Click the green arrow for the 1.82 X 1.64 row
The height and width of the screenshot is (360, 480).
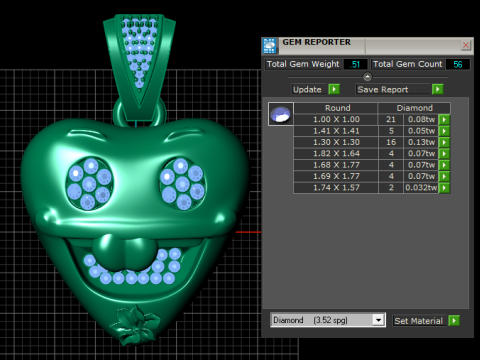tap(444, 154)
